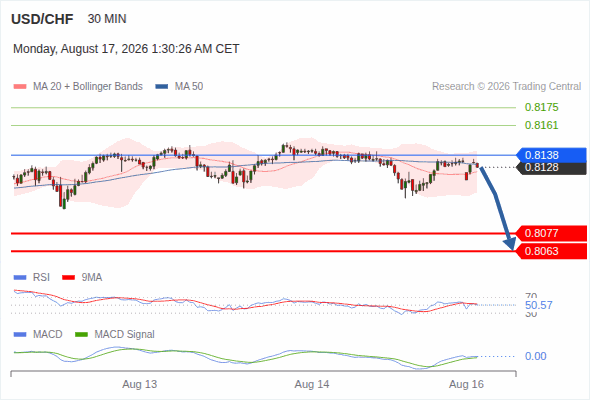
Task: Click the 30 MIN timeframe label
Action: pyautogui.click(x=107, y=19)
